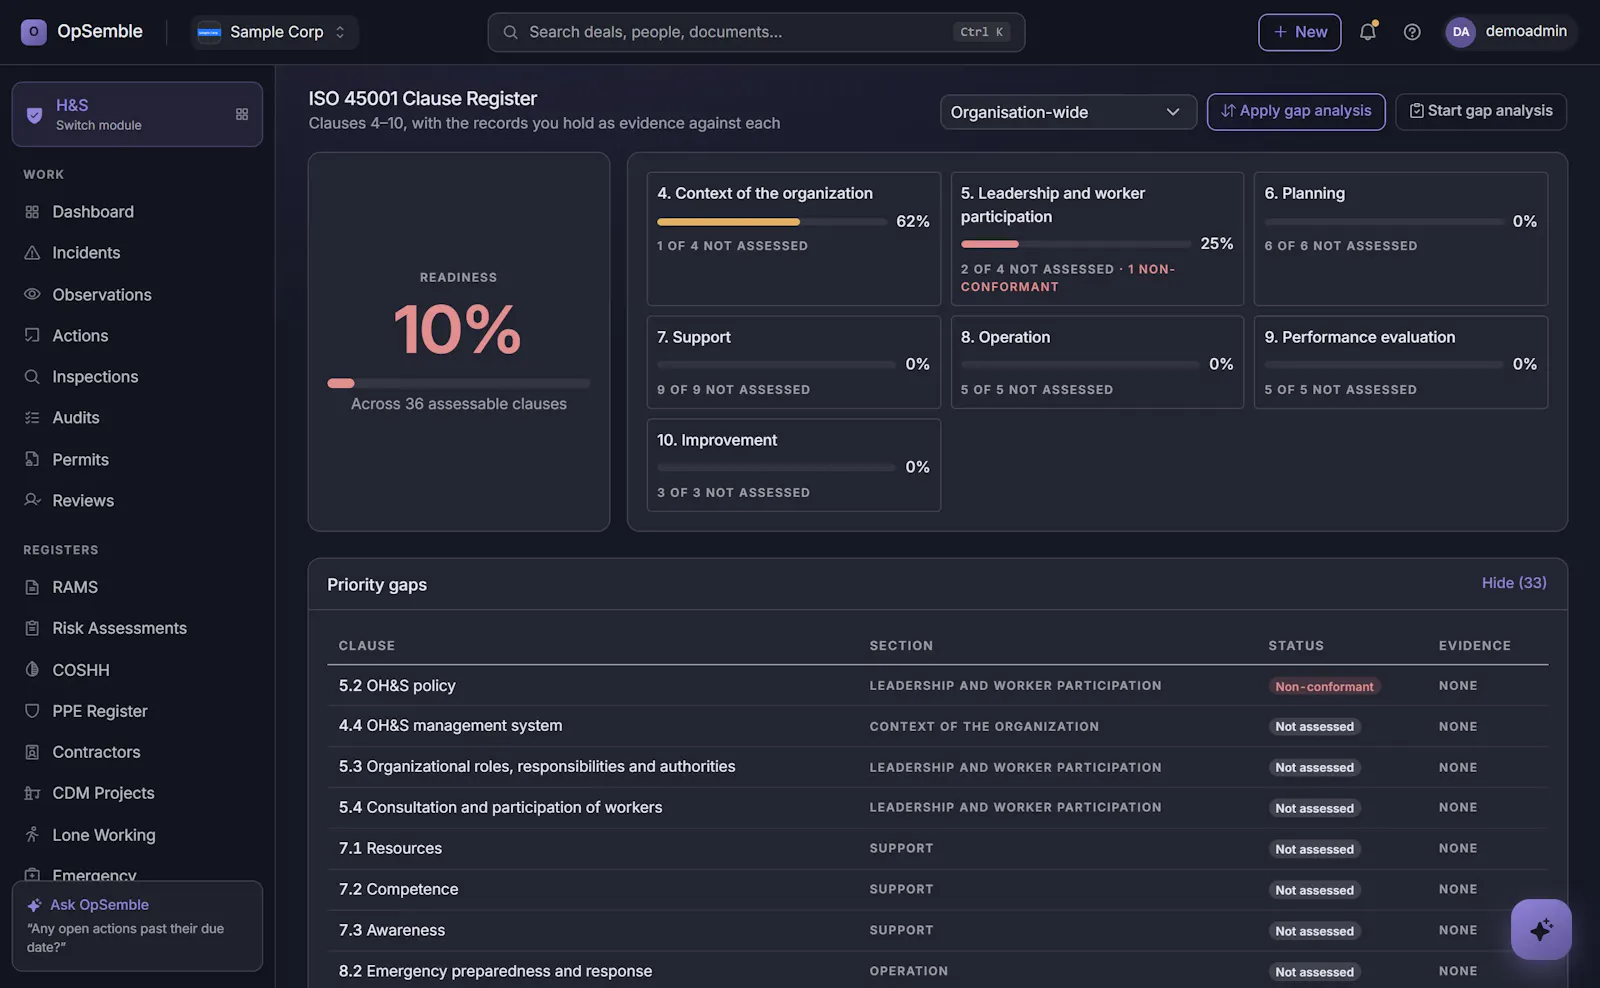Open Incidents from the sidebar
1600x988 pixels.
[x=137, y=253]
